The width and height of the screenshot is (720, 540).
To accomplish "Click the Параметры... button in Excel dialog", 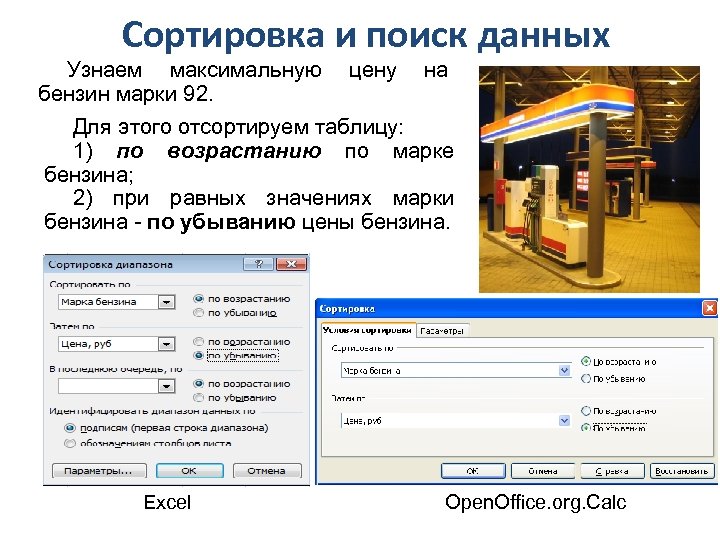I will pos(99,471).
